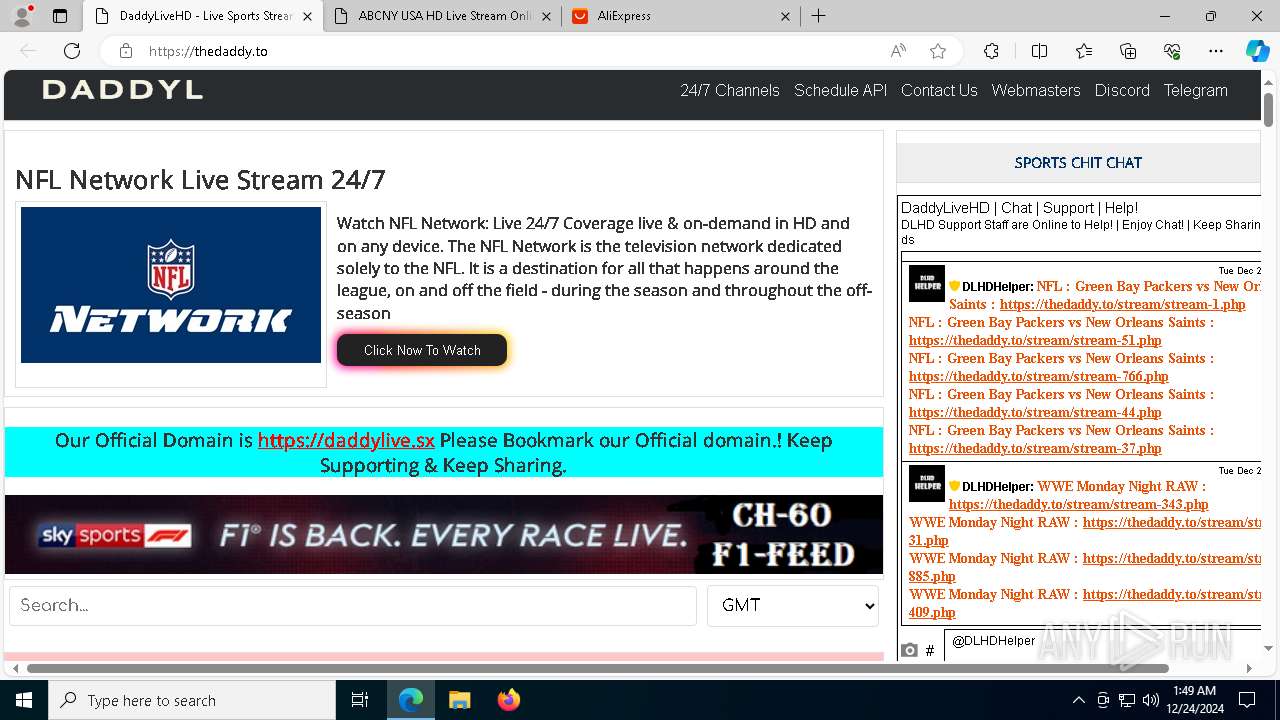Open 24/7 Channels menu item
The width and height of the screenshot is (1280, 720).
click(x=730, y=90)
